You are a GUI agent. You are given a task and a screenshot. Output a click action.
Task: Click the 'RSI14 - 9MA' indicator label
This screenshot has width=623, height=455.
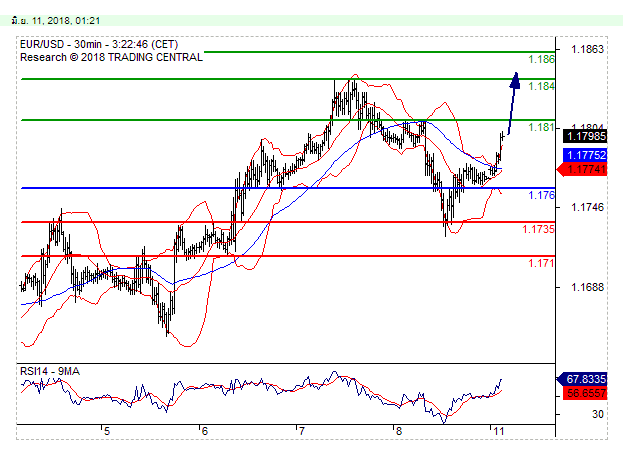[50, 371]
